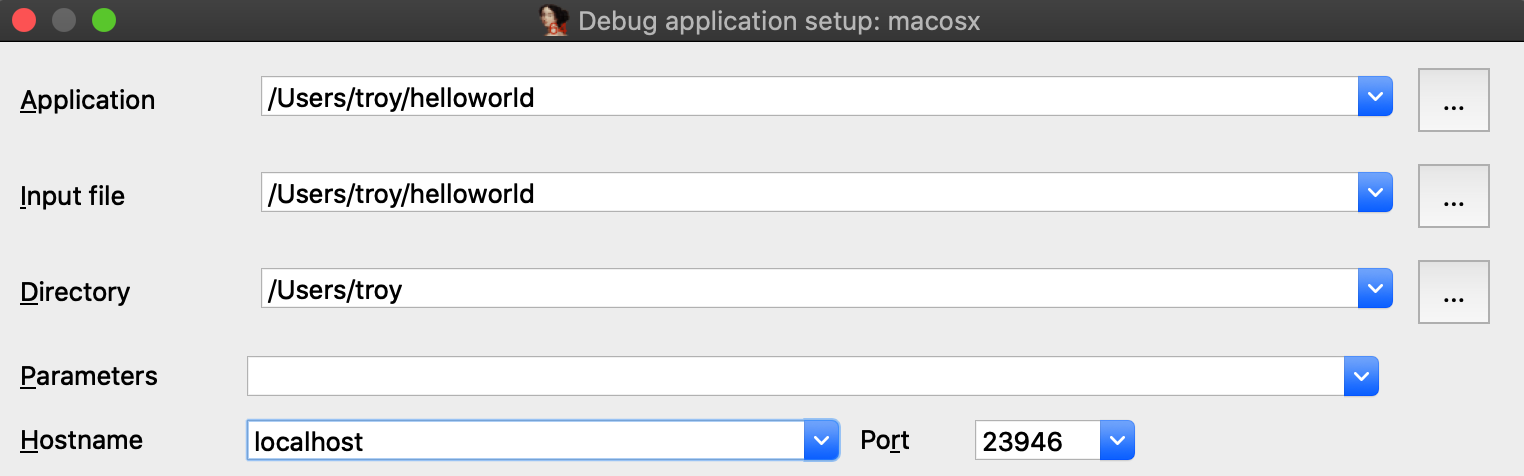The width and height of the screenshot is (1524, 476).
Task: Click the Hostname field containing localhost
Action: (x=525, y=440)
